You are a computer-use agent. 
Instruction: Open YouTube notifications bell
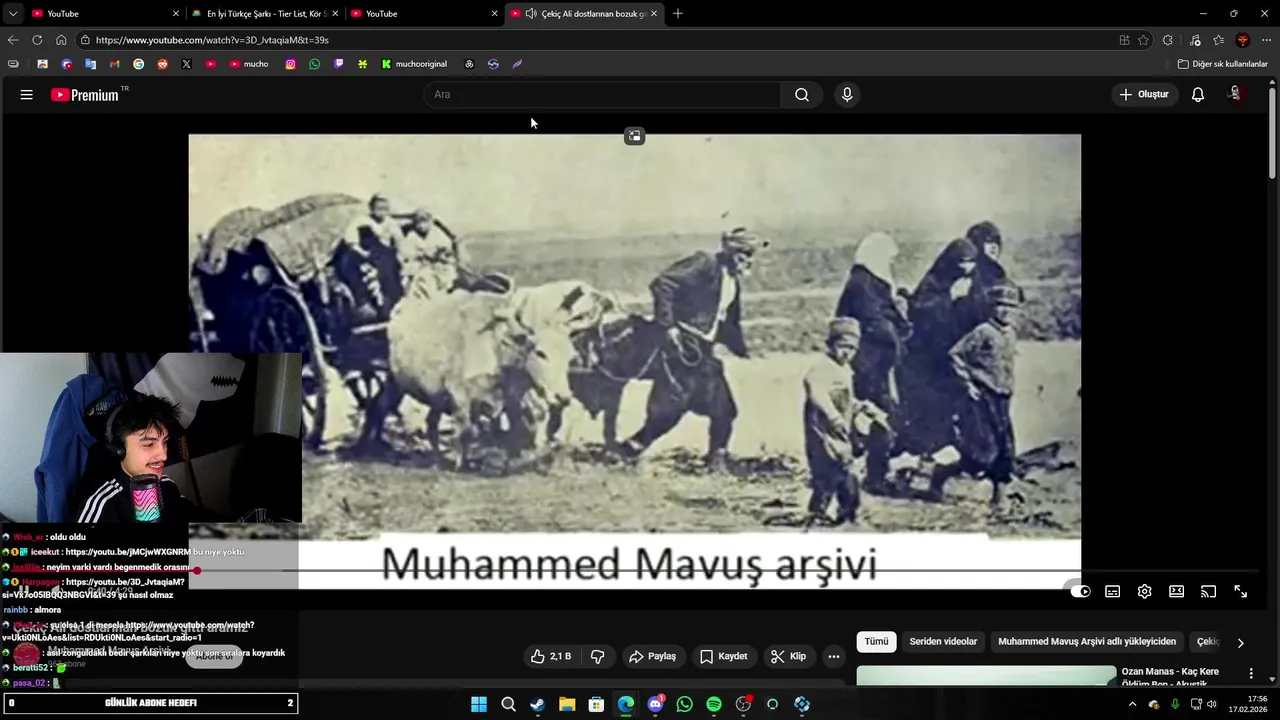click(1198, 95)
